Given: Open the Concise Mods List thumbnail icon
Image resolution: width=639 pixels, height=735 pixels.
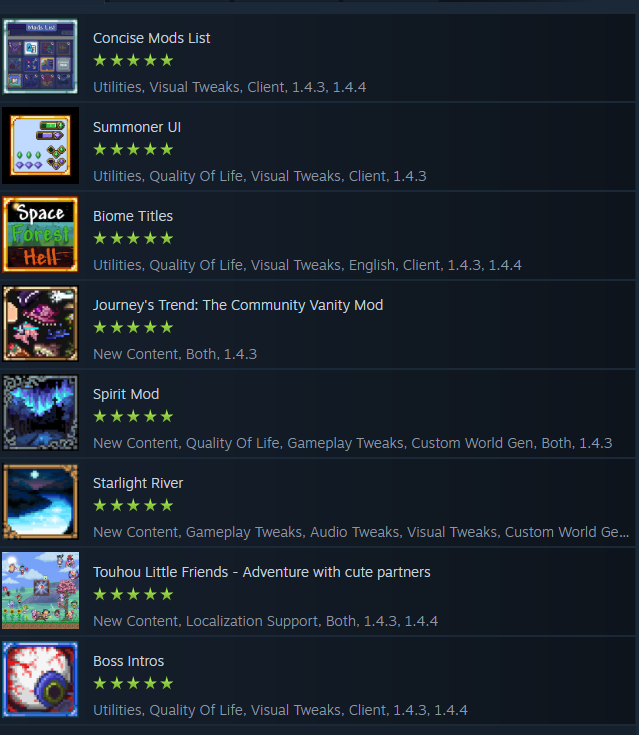Looking at the screenshot, I should 40,56.
